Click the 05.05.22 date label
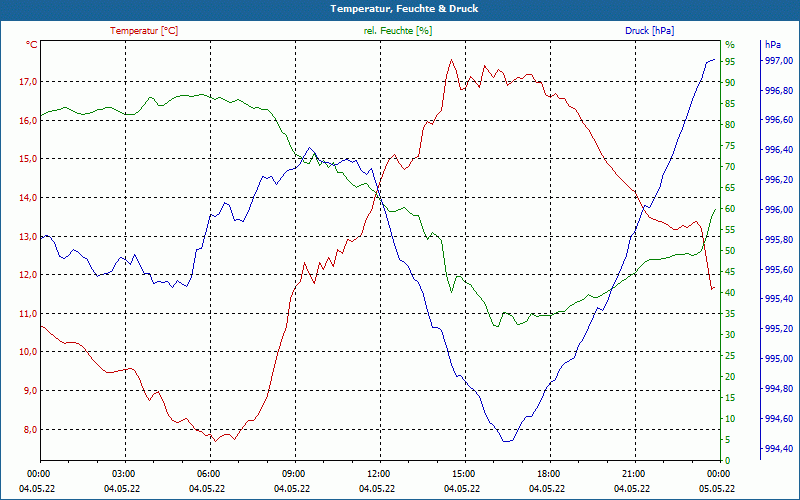 click(x=717, y=489)
